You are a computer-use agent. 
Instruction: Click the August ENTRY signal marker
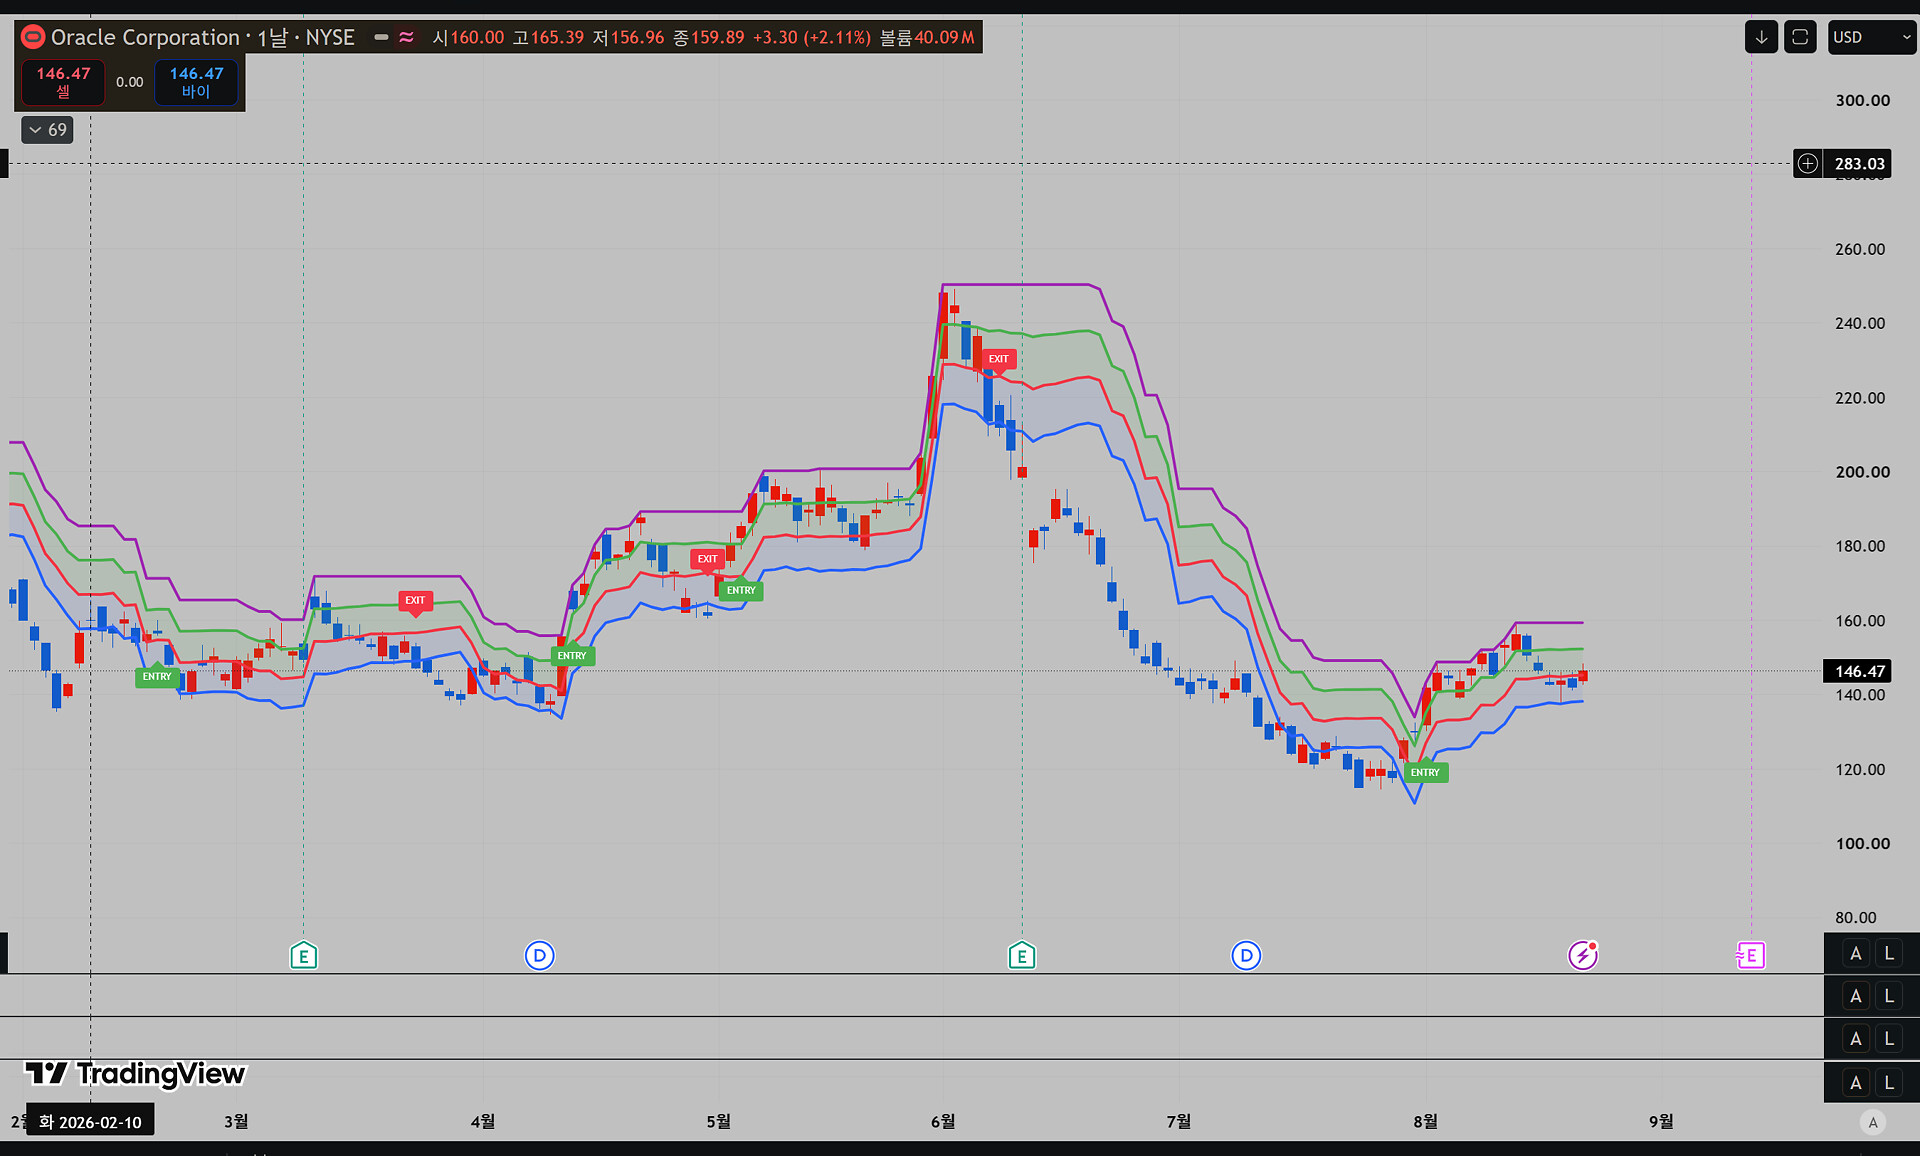1425,773
